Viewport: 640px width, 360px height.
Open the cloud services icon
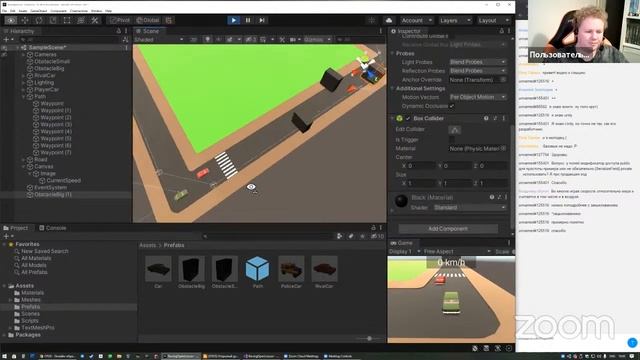(x=389, y=20)
